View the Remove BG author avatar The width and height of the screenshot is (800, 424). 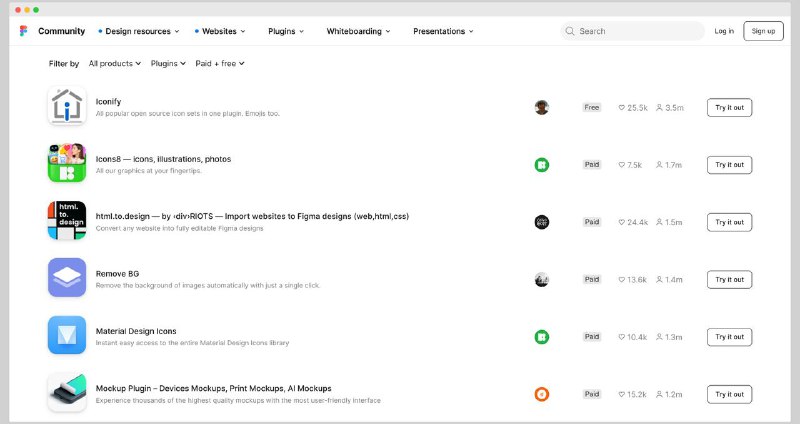tap(542, 280)
